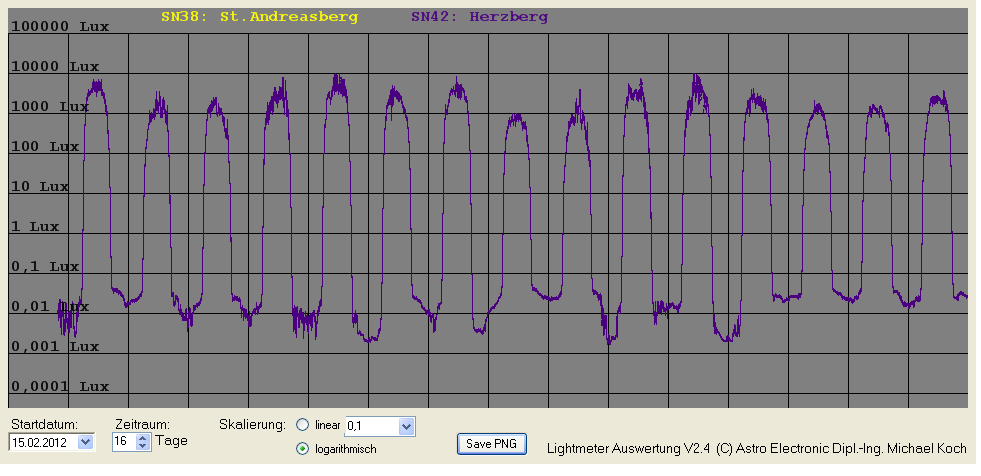Screen dimensions: 981x476
Task: Click the SN42: Herzberg legend label
Action: (x=479, y=17)
